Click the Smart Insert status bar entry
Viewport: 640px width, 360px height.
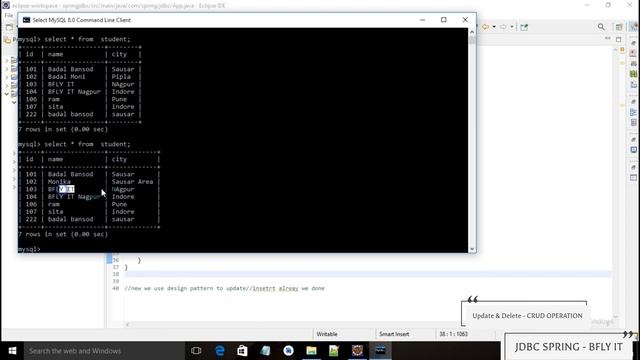[394, 334]
